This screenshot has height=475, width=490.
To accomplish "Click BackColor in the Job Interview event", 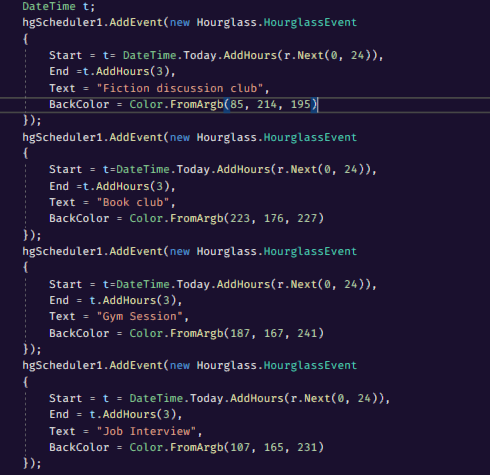I will click(79, 447).
